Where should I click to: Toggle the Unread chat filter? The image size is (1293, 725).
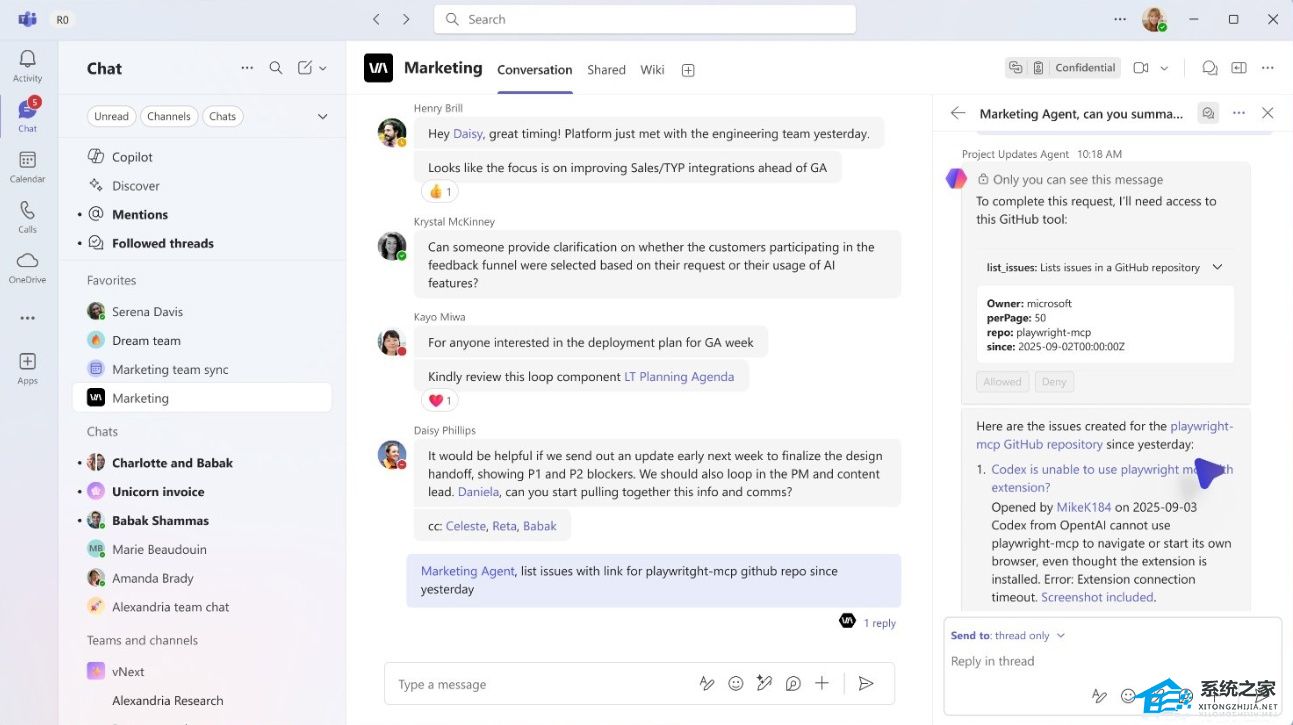click(111, 116)
